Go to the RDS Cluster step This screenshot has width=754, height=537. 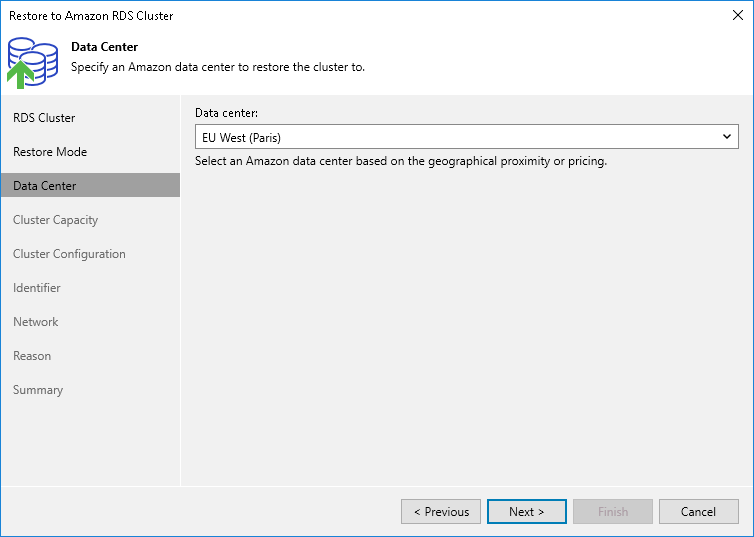click(44, 118)
